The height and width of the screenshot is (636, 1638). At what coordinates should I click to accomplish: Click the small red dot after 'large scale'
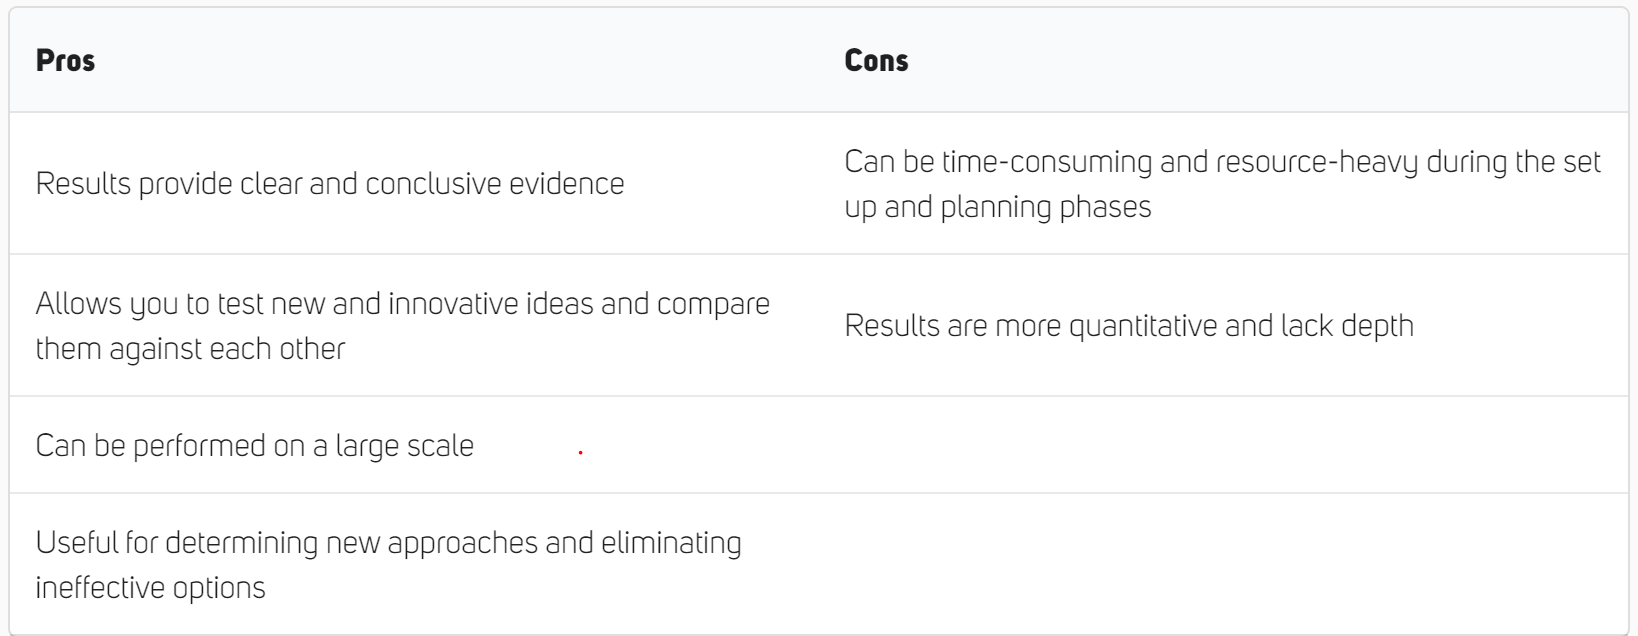pyautogui.click(x=580, y=453)
